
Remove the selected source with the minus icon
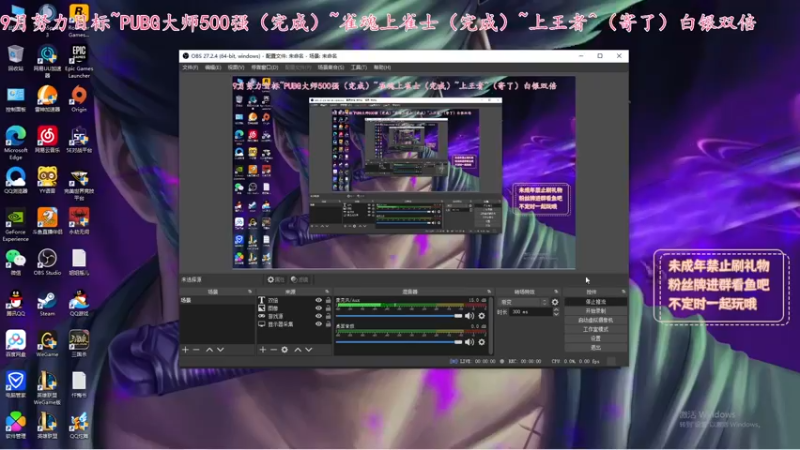(273, 349)
